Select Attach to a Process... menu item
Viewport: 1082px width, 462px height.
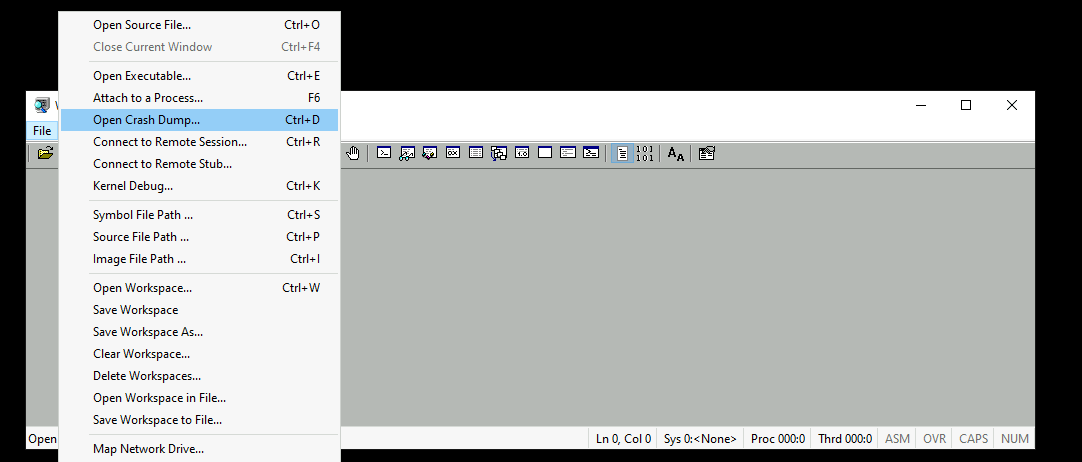[199, 98]
